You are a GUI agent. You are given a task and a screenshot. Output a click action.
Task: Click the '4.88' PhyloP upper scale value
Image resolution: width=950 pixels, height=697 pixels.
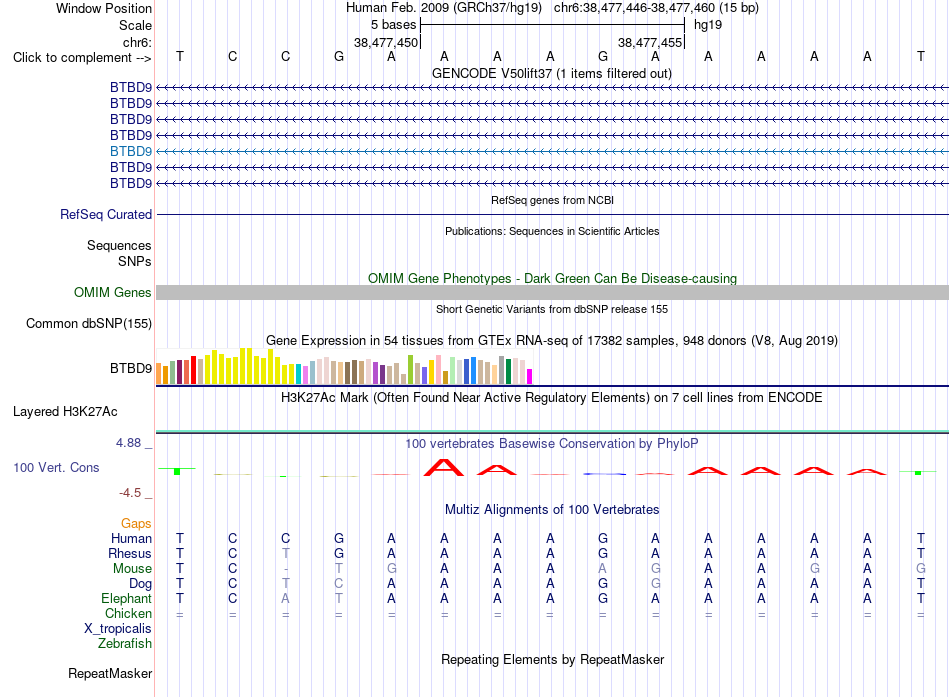point(128,443)
